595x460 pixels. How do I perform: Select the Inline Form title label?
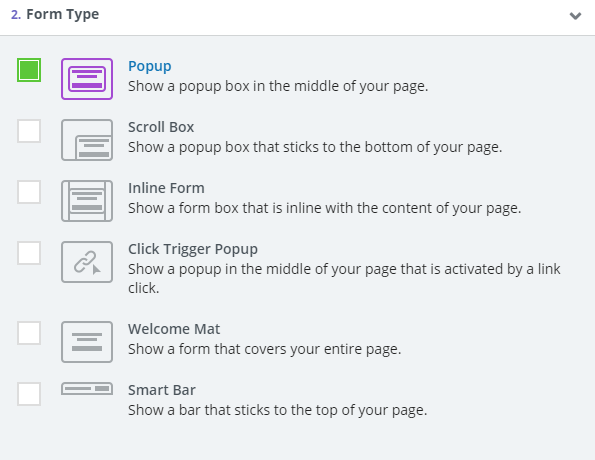[166, 188]
